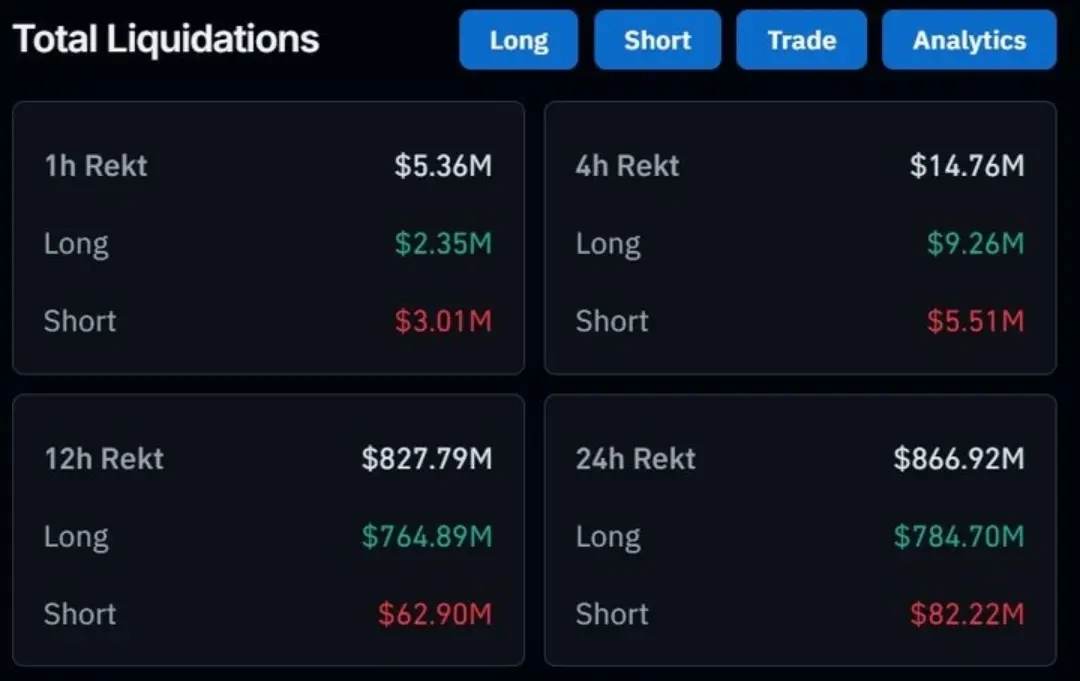Click the 12h short value $62.90M
Screen dimensions: 1080x681
(435, 614)
